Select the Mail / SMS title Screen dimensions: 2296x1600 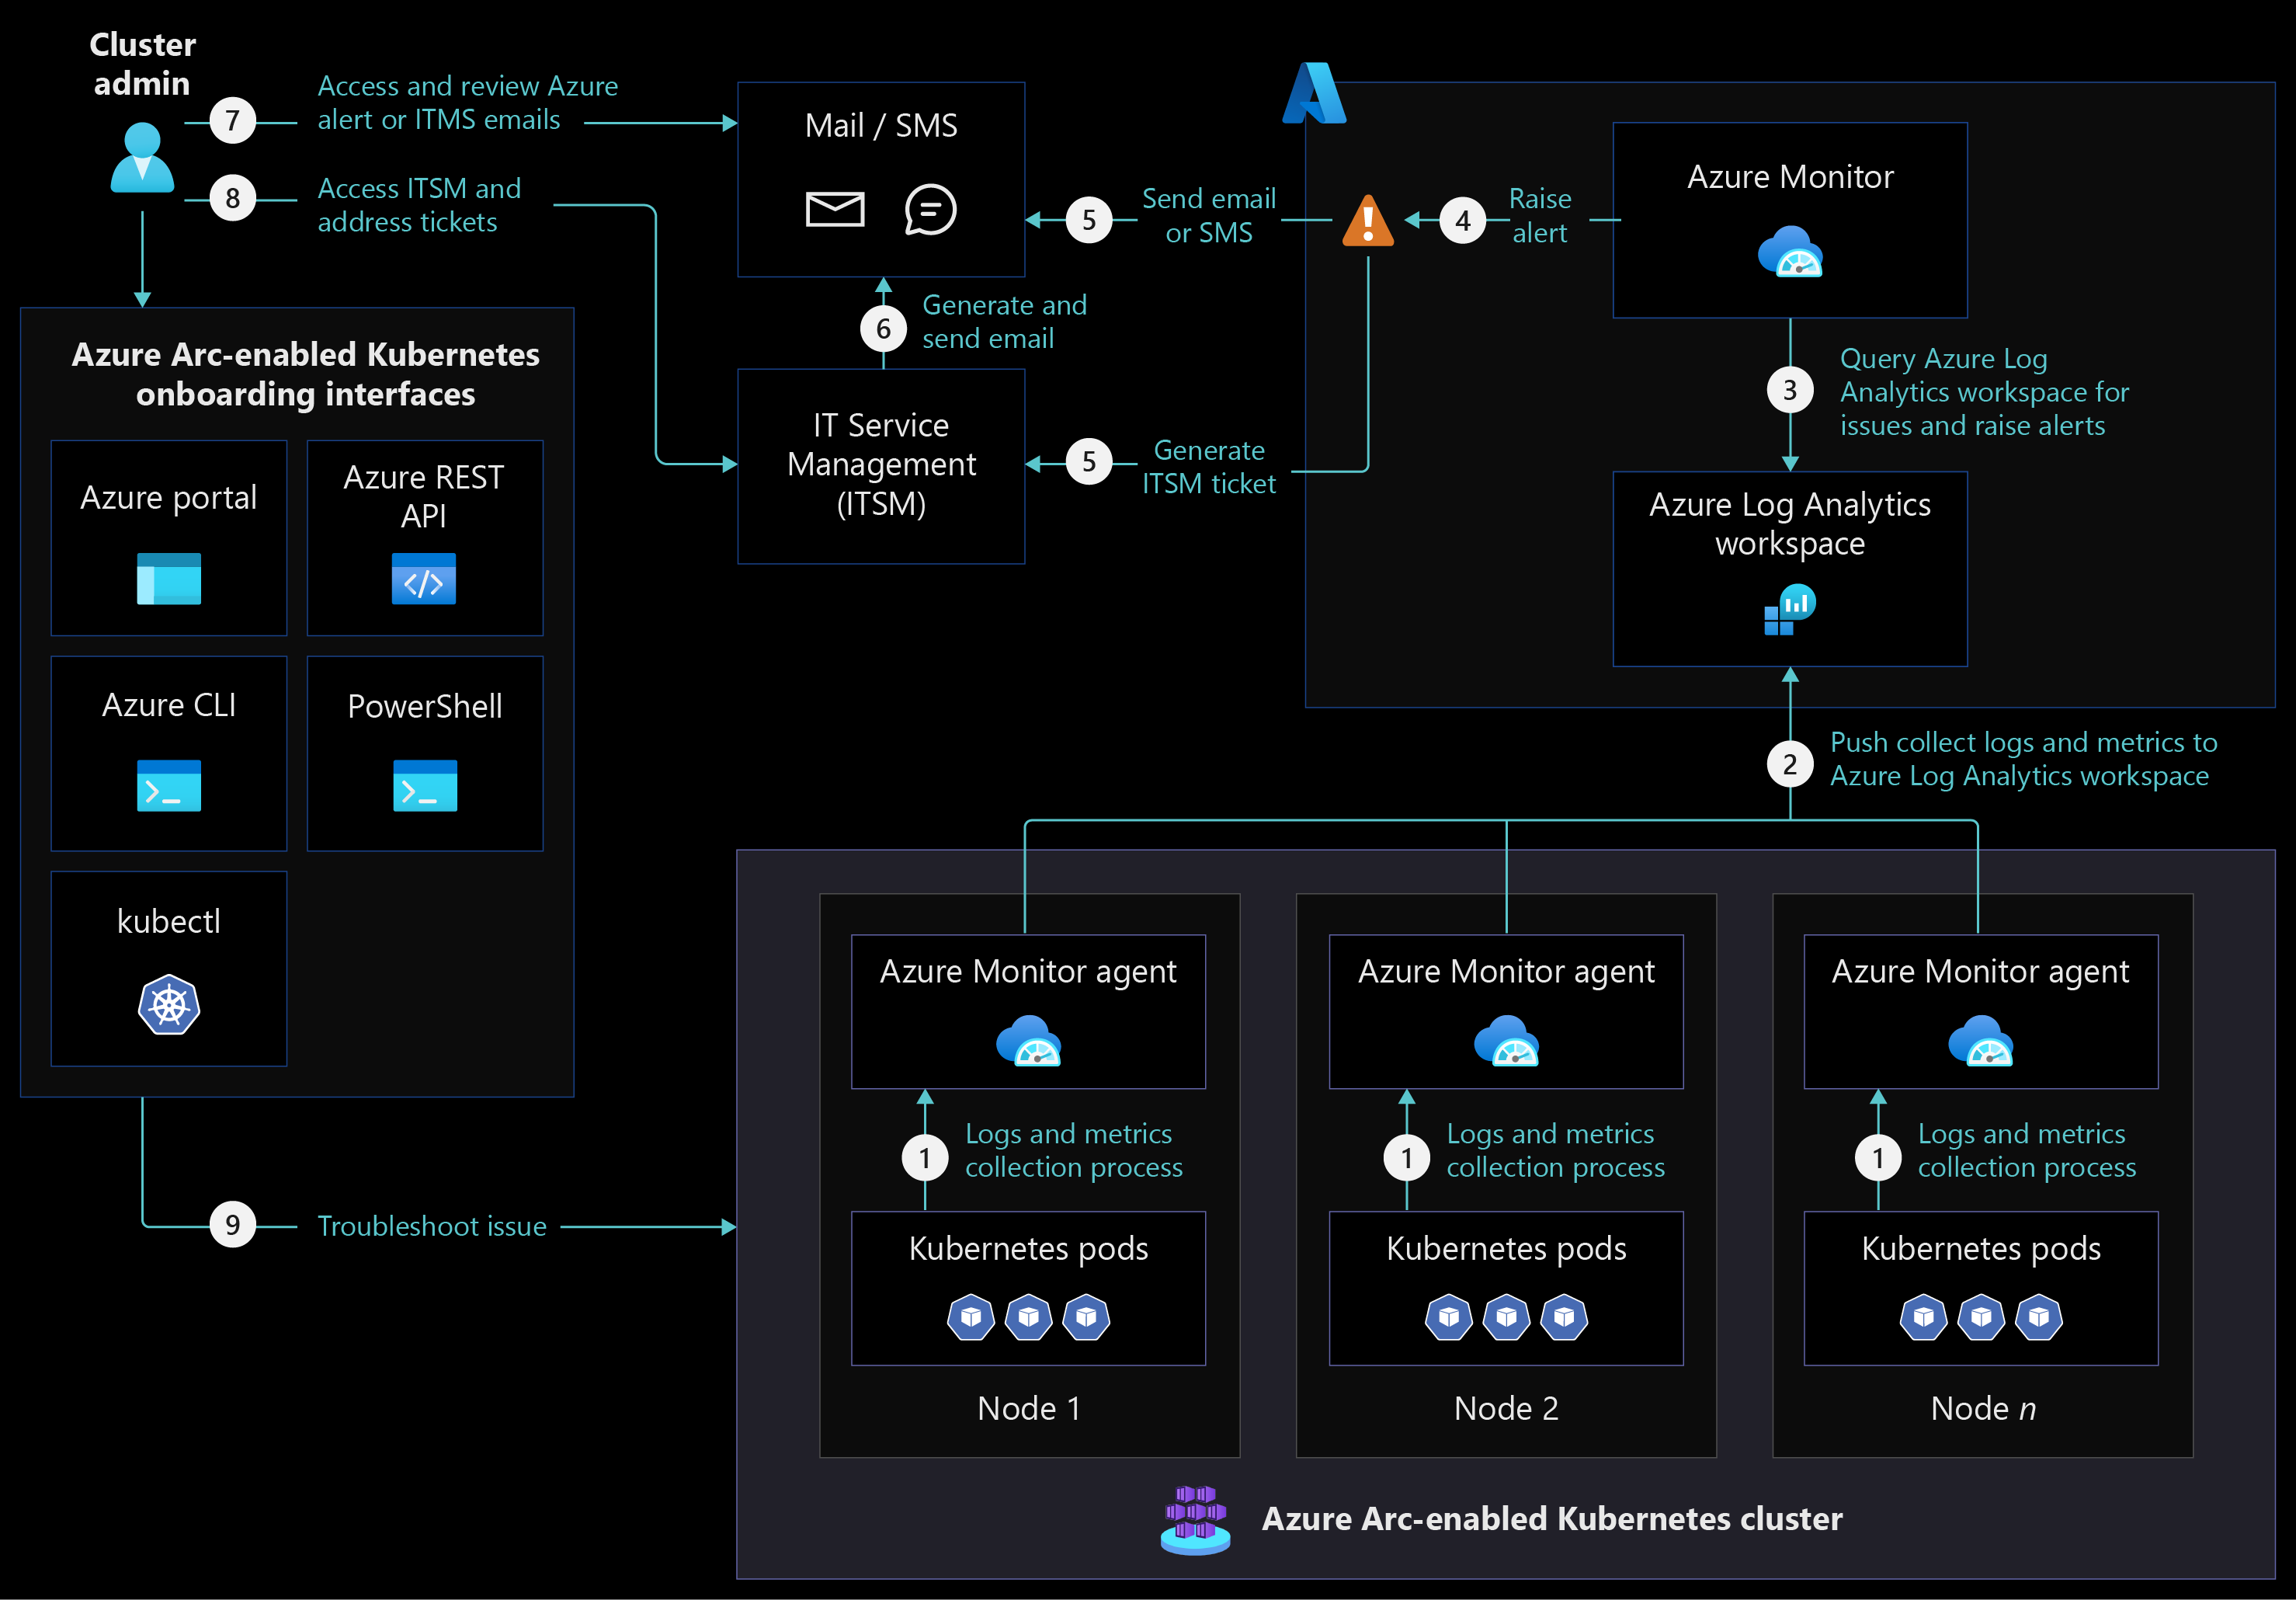point(881,126)
